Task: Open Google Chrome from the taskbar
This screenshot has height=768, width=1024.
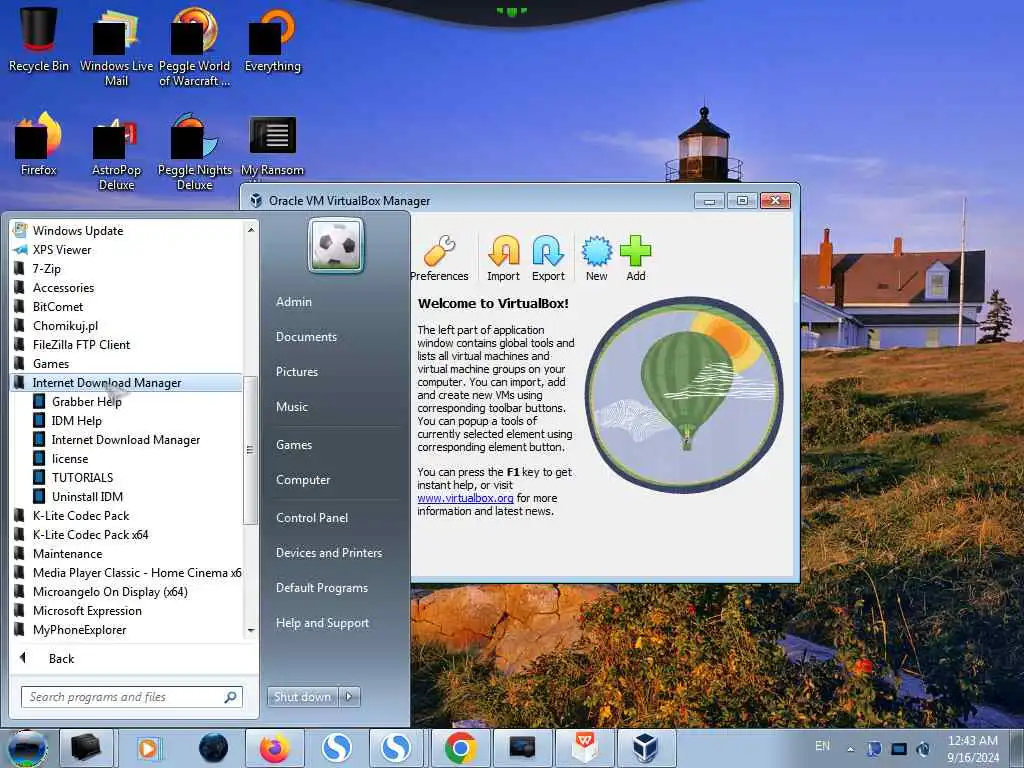Action: (460, 748)
